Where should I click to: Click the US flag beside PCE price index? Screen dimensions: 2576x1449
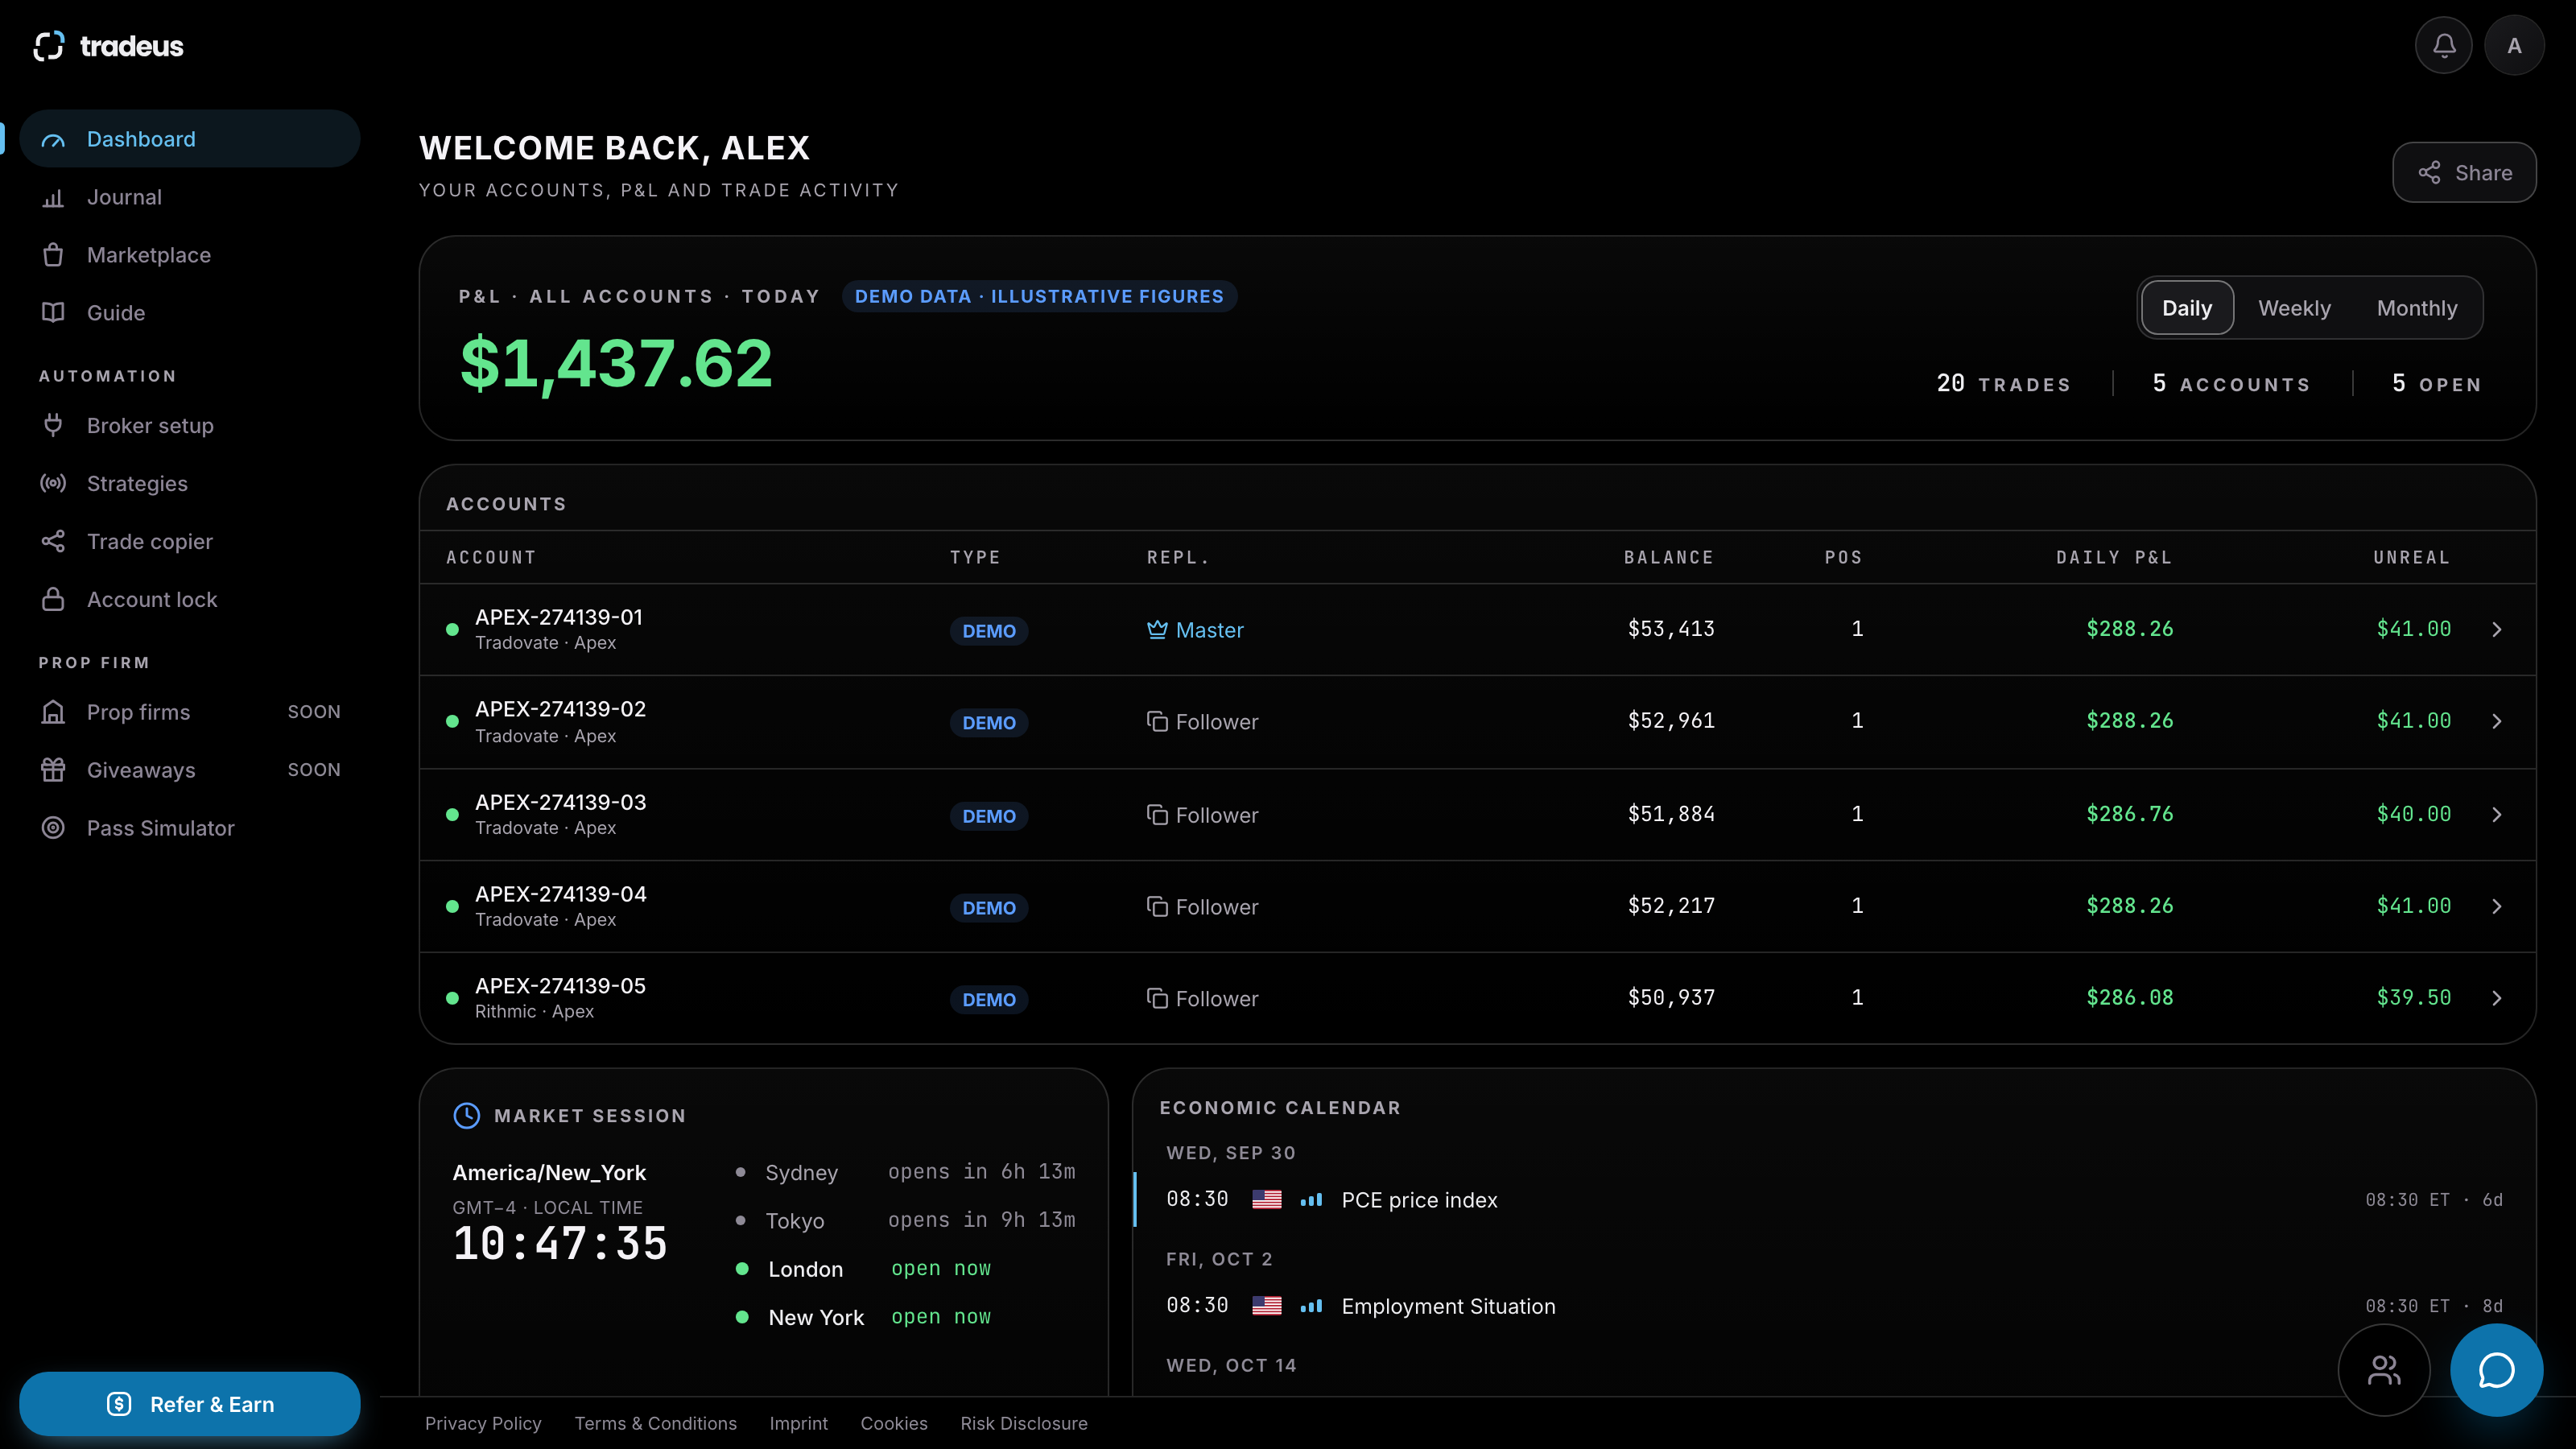tap(1267, 1200)
